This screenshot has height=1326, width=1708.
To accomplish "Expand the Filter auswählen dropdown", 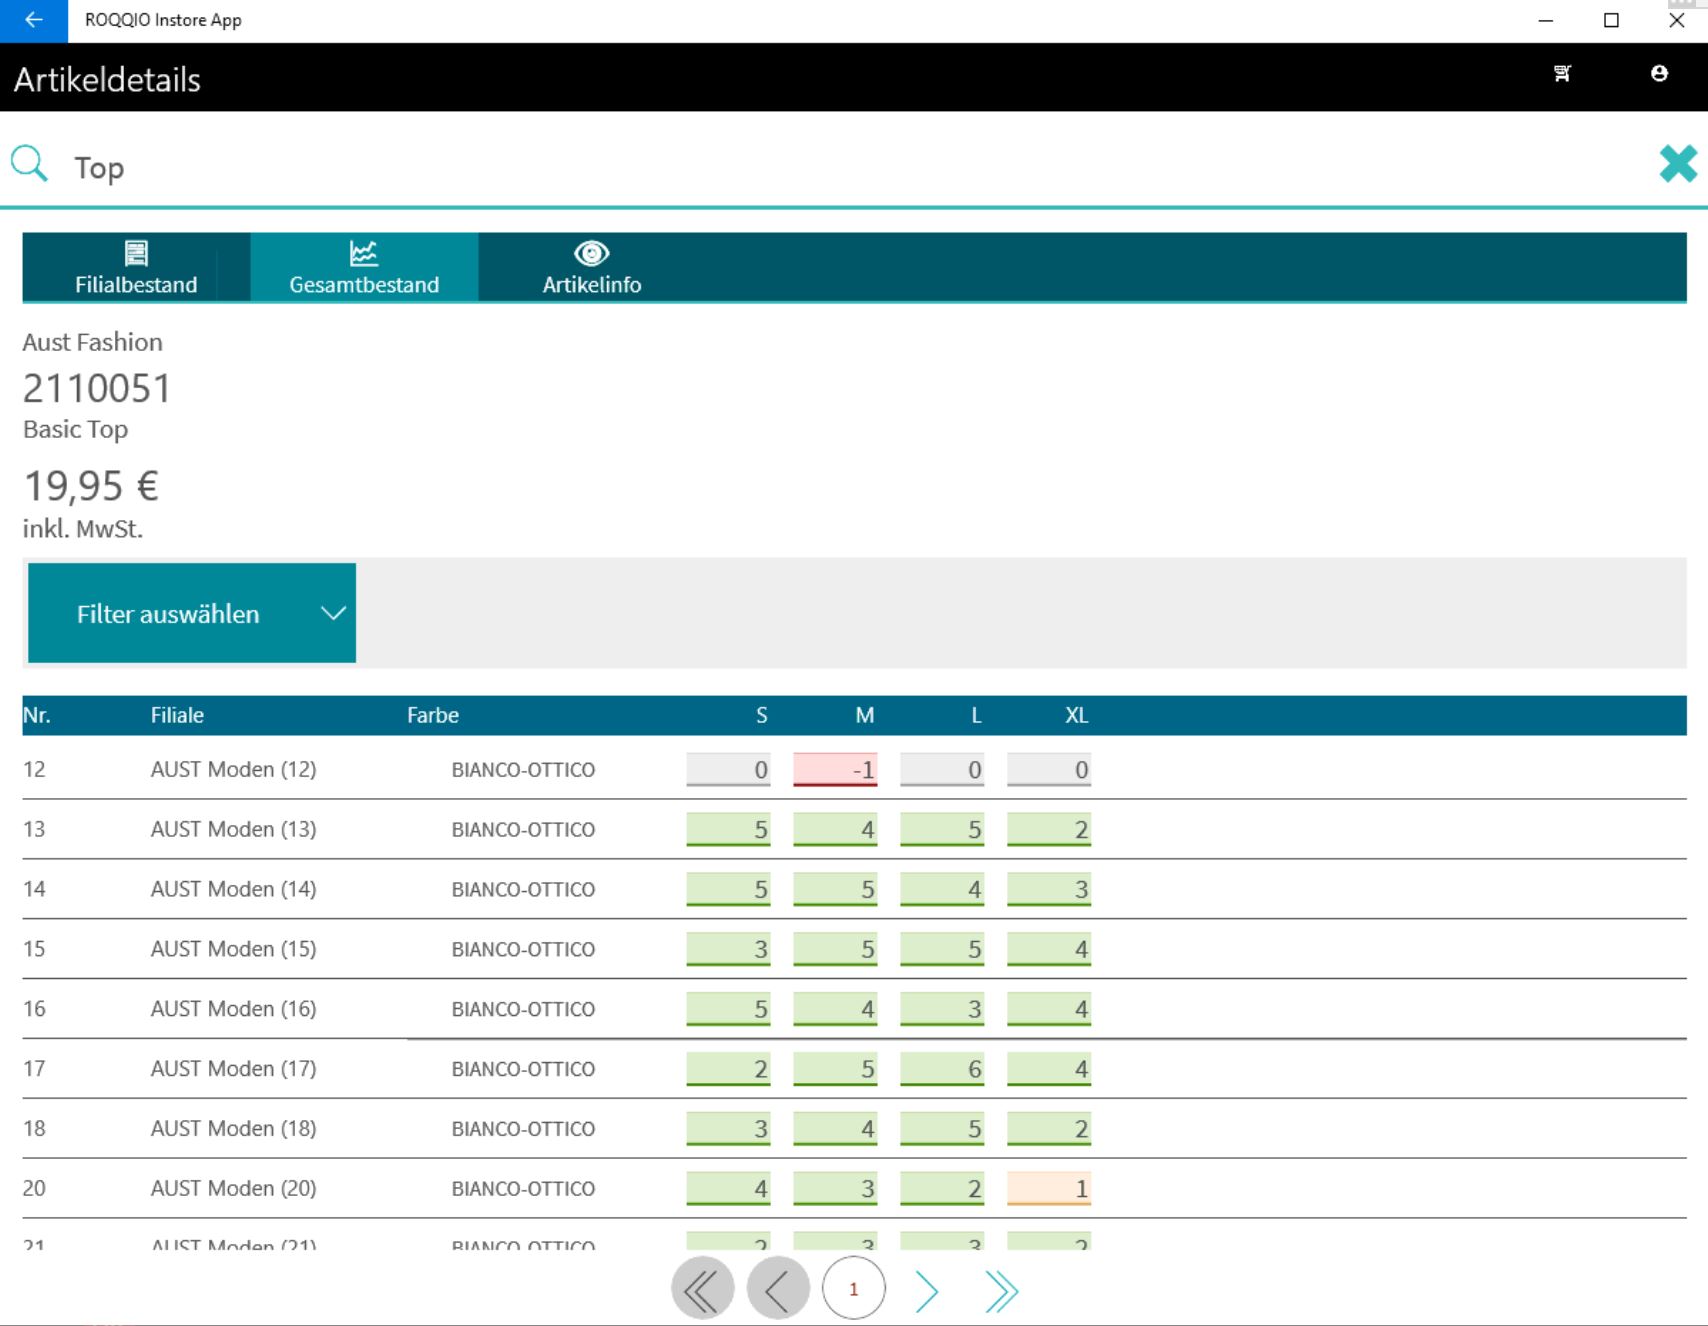I will pos(168,613).
